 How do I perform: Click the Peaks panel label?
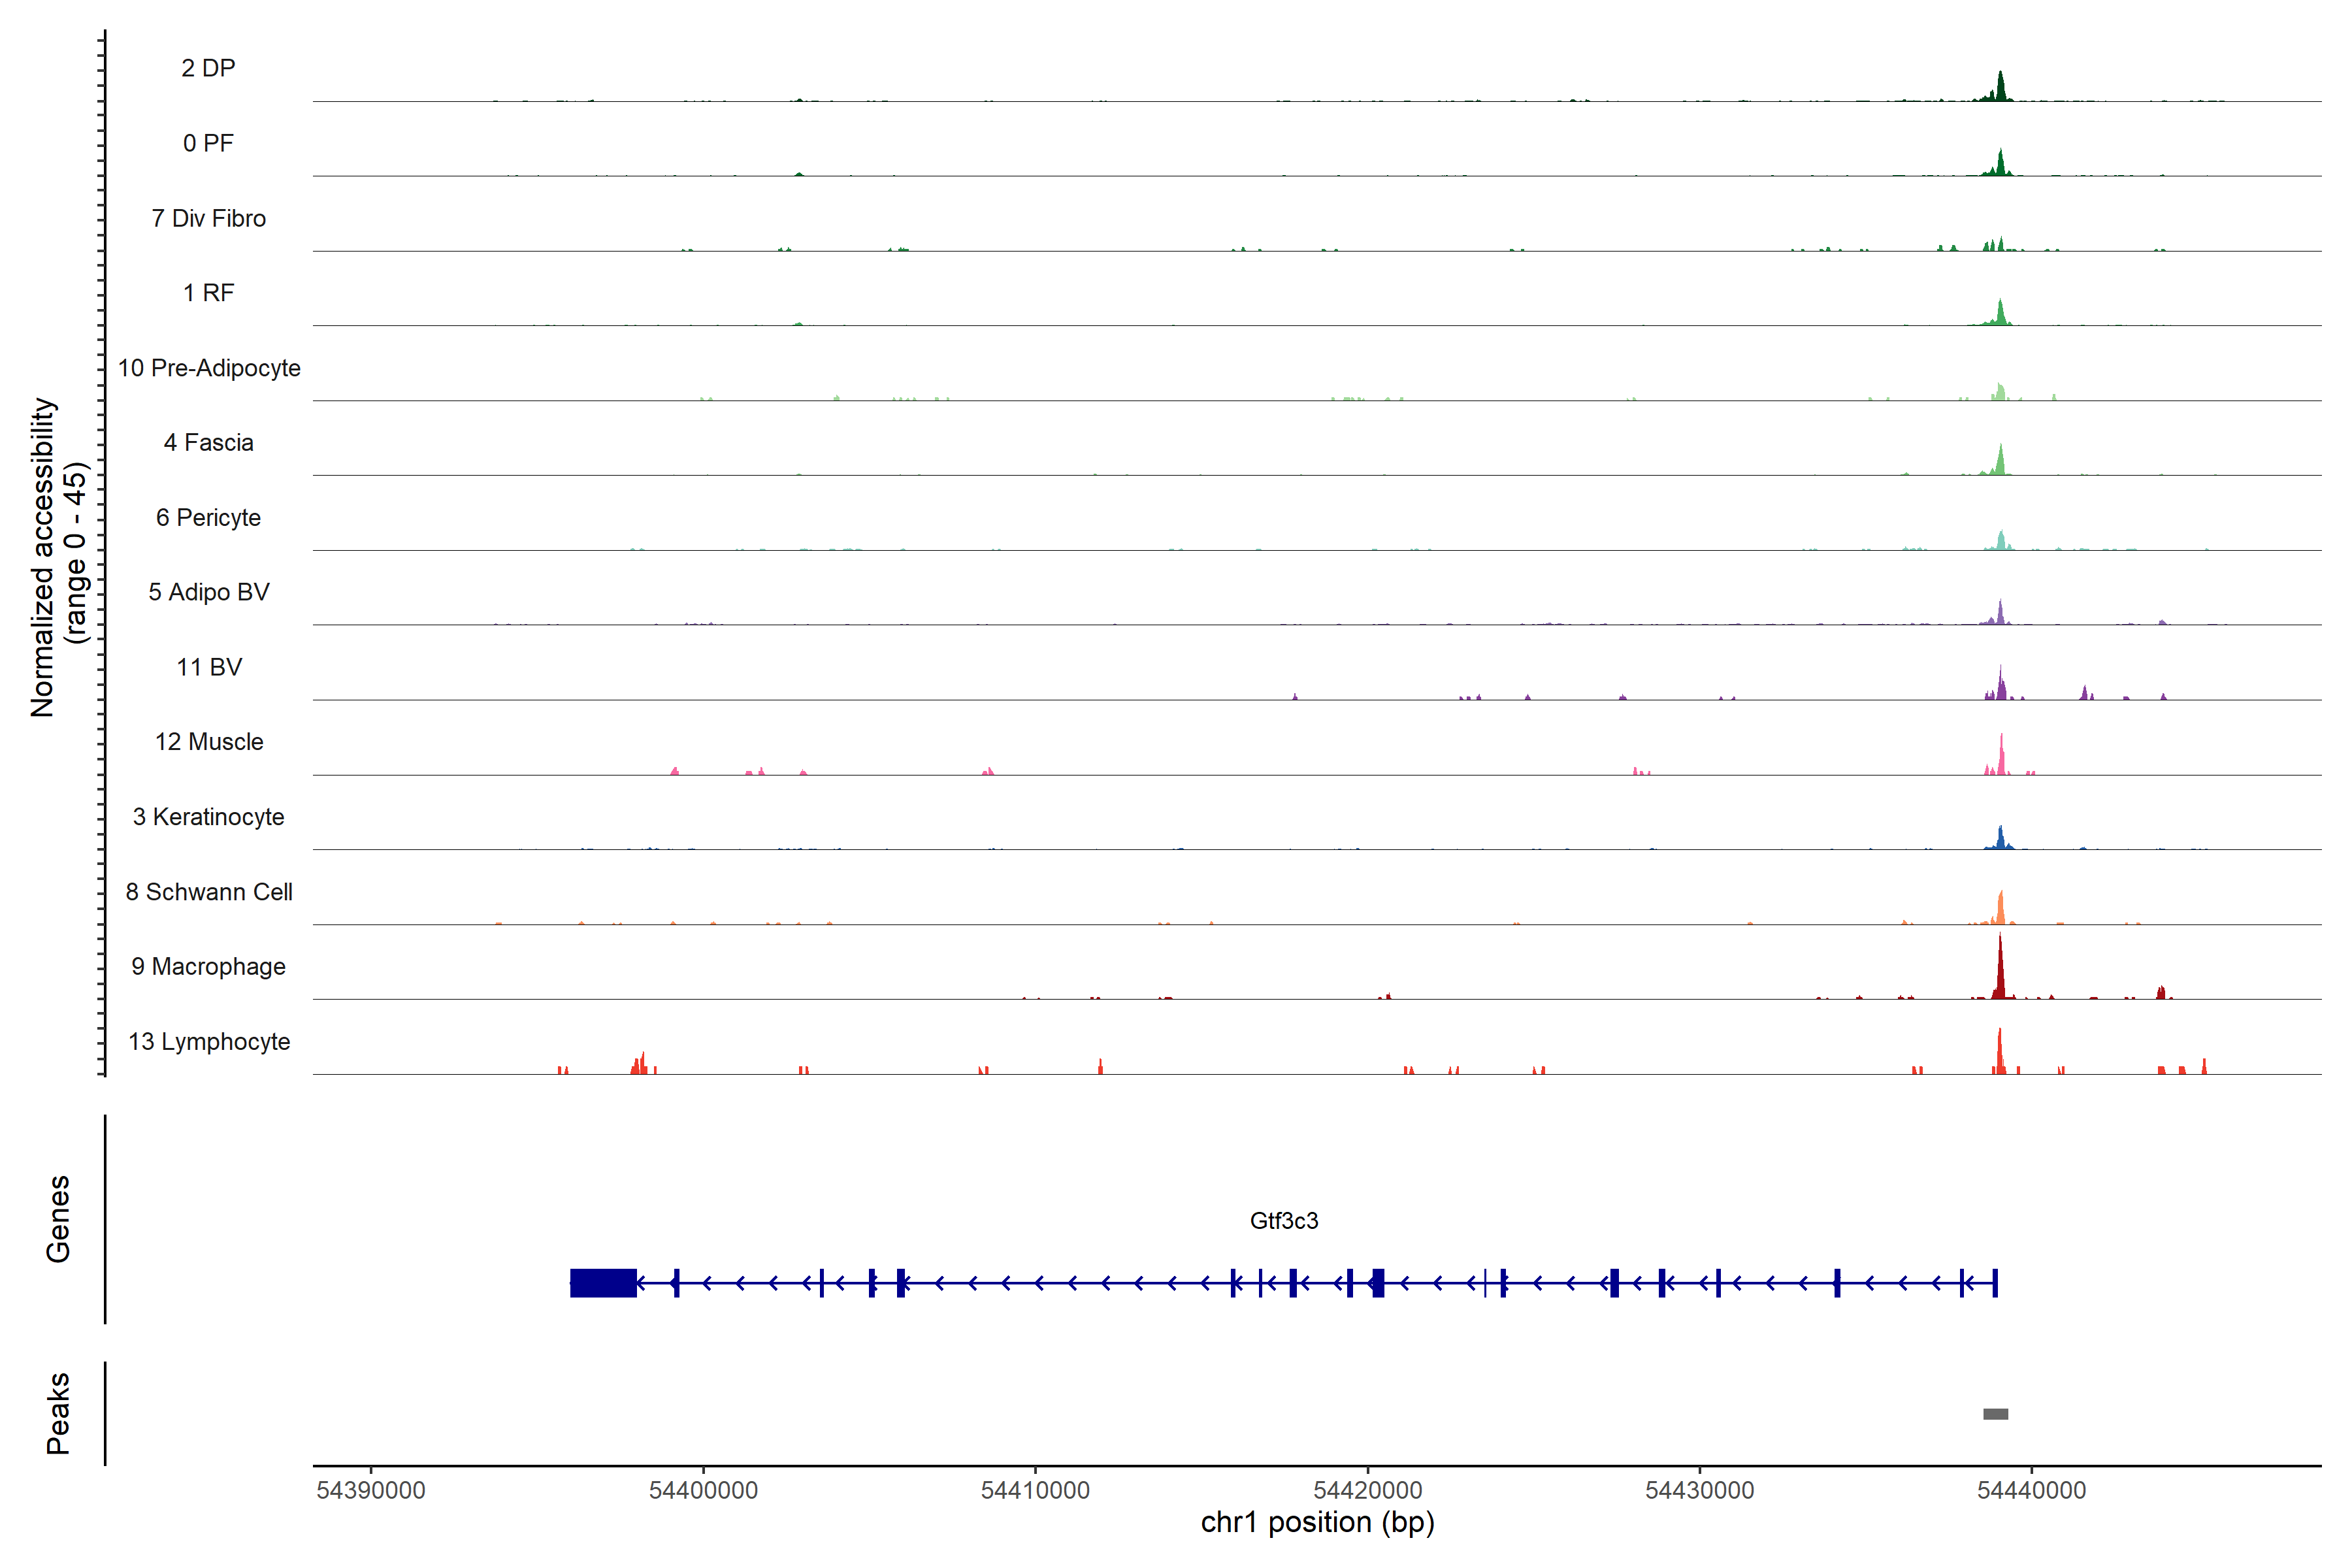click(x=58, y=1413)
